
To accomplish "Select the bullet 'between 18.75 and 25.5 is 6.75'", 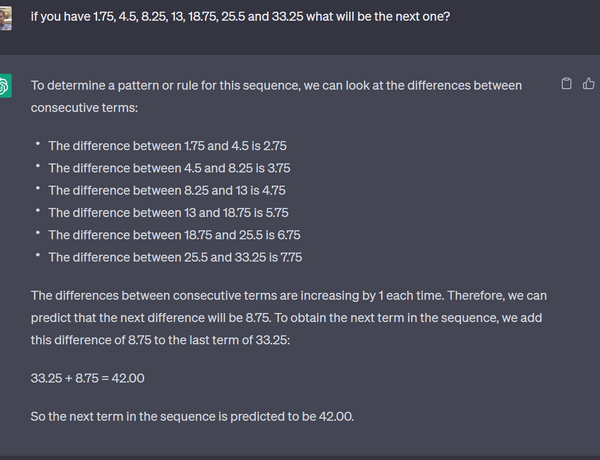I will click(x=174, y=235).
